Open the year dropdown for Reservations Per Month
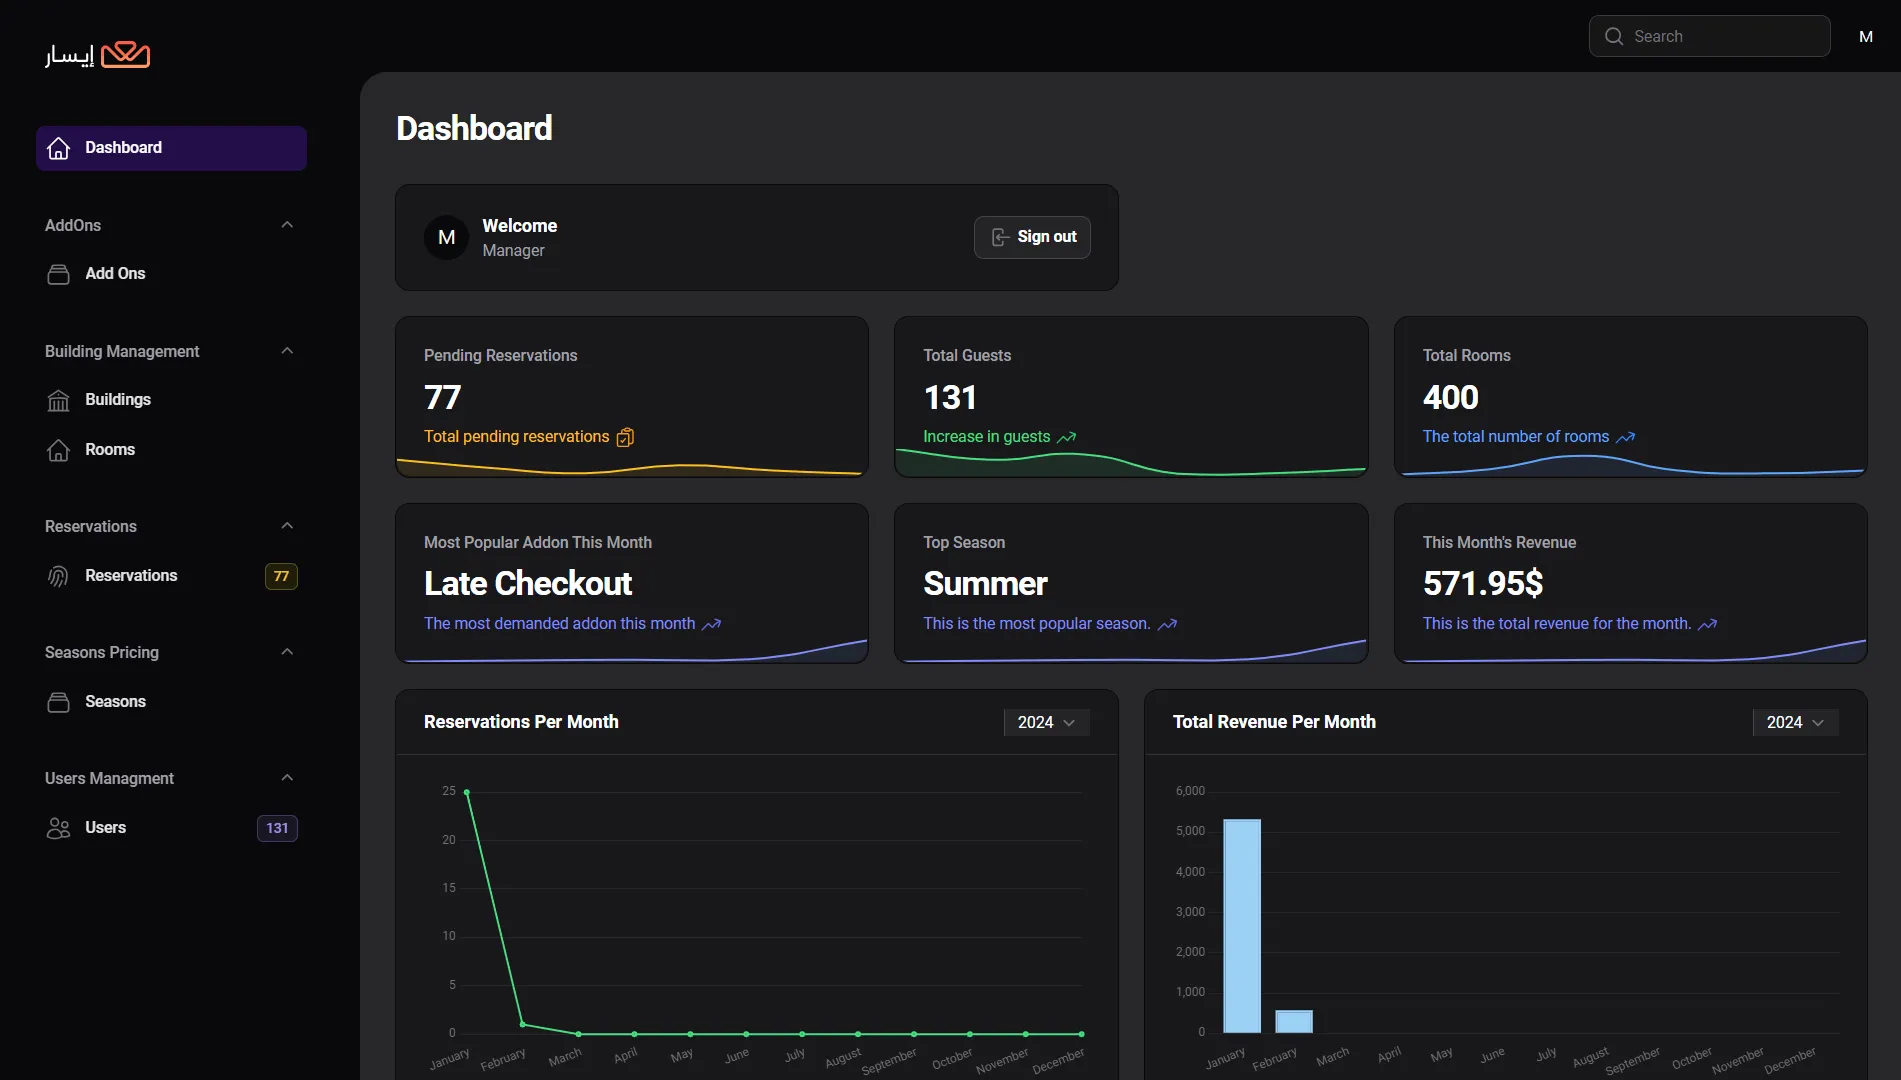 click(1046, 722)
